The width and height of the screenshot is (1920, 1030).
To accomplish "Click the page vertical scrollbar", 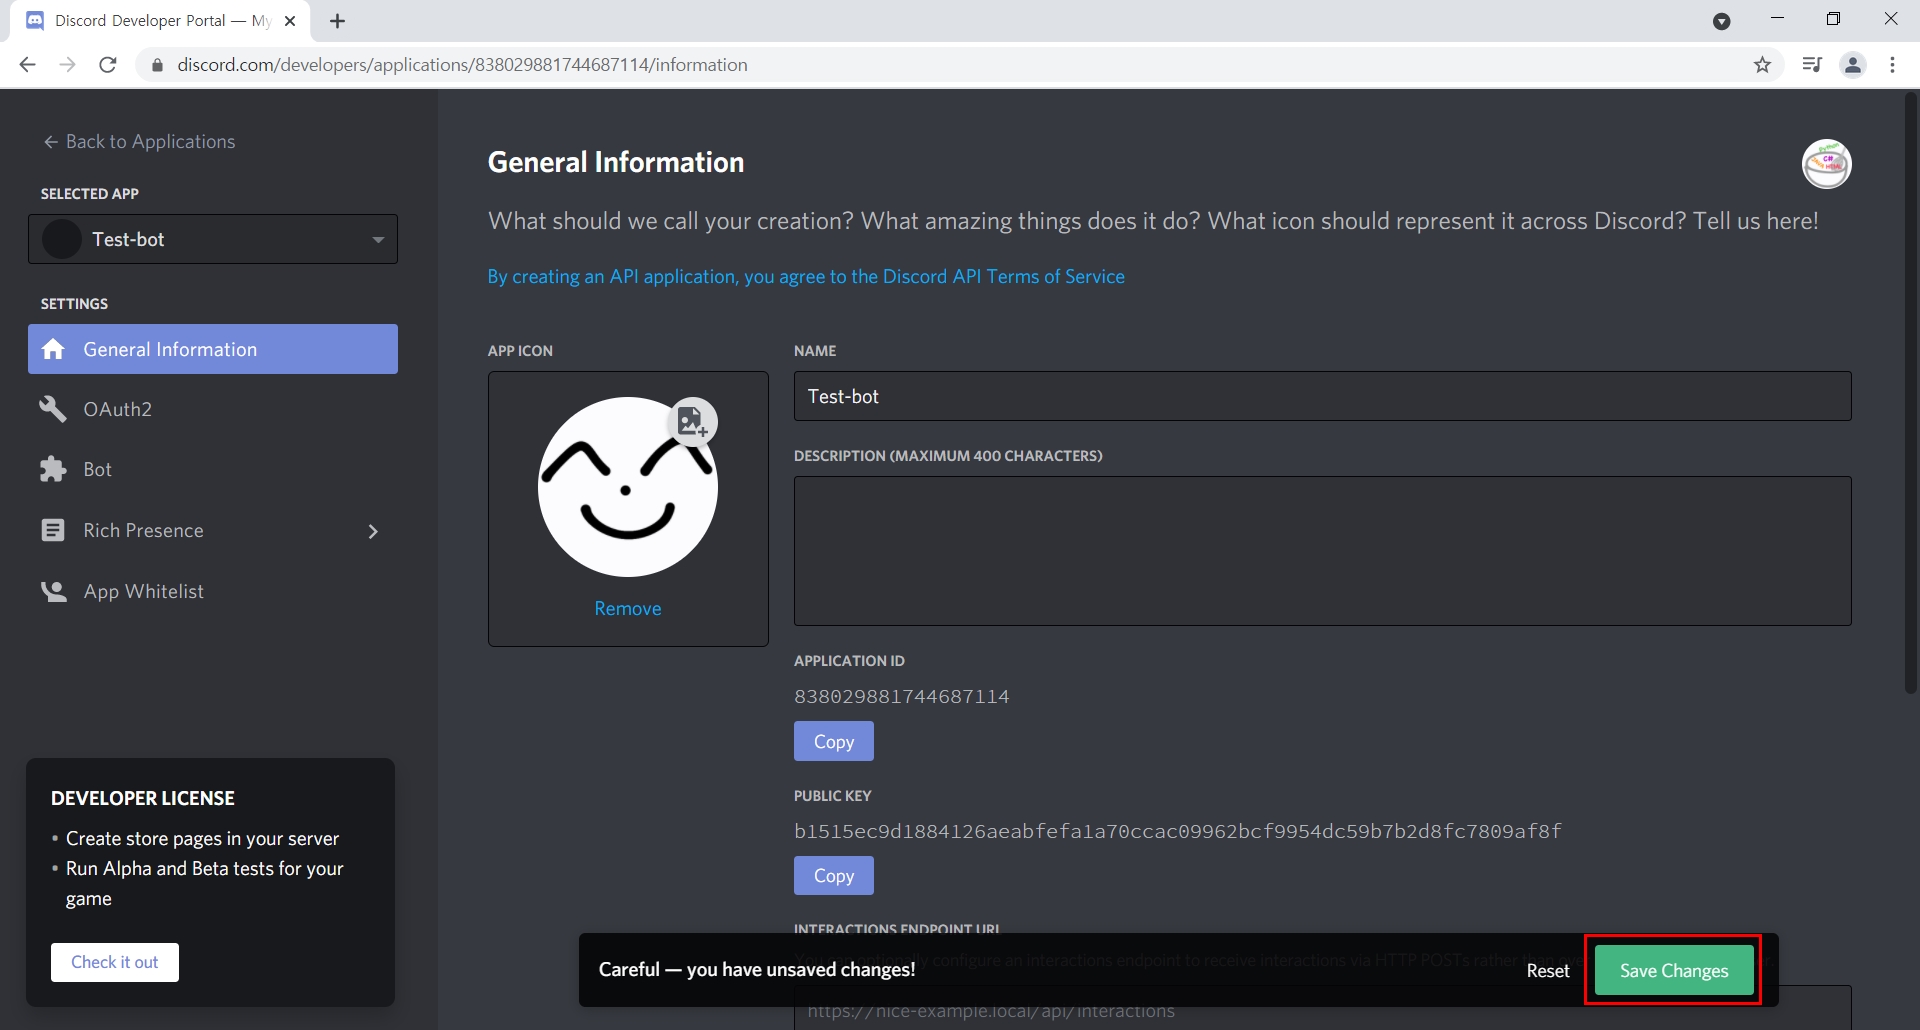I will (x=1911, y=392).
